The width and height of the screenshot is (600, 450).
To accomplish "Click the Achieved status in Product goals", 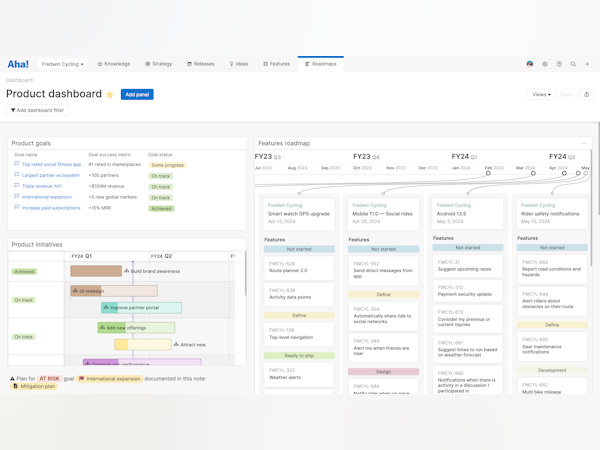I will pos(161,209).
